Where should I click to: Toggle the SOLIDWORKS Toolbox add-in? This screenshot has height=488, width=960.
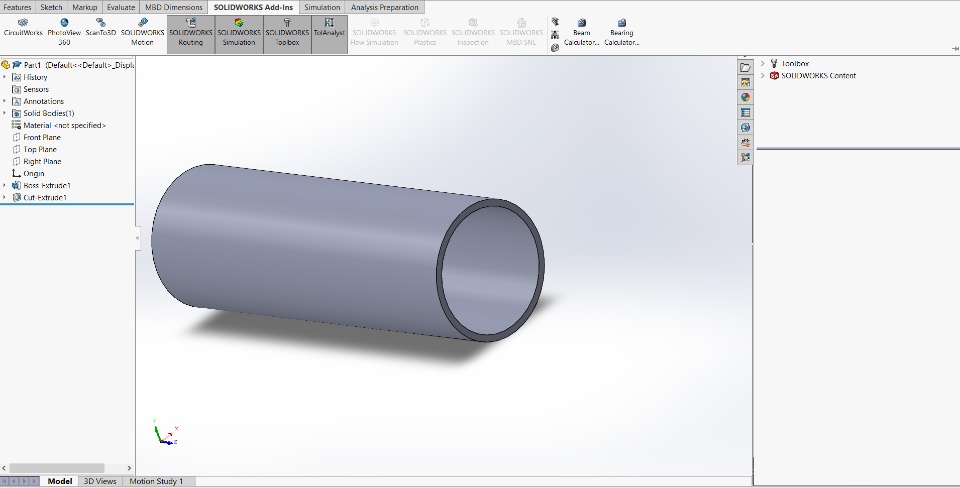pyautogui.click(x=287, y=32)
